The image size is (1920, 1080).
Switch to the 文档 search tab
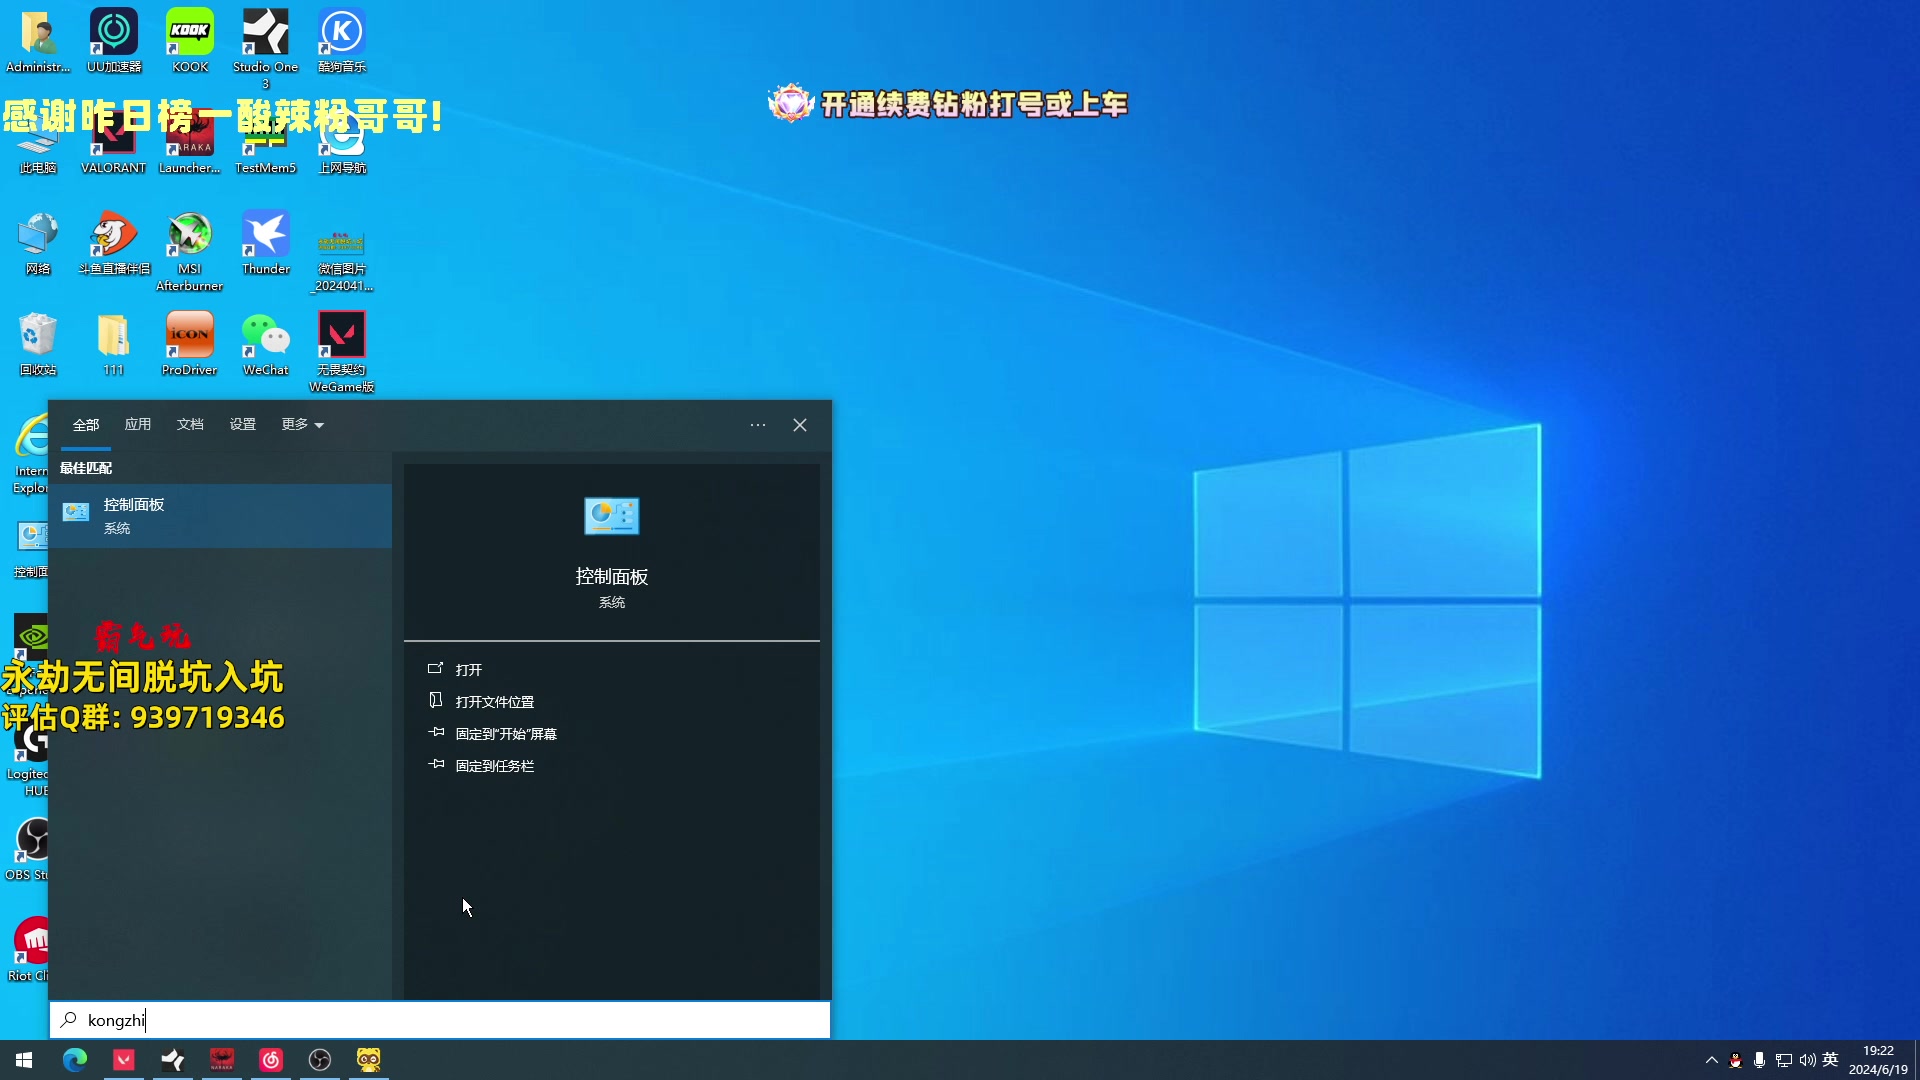pos(190,425)
